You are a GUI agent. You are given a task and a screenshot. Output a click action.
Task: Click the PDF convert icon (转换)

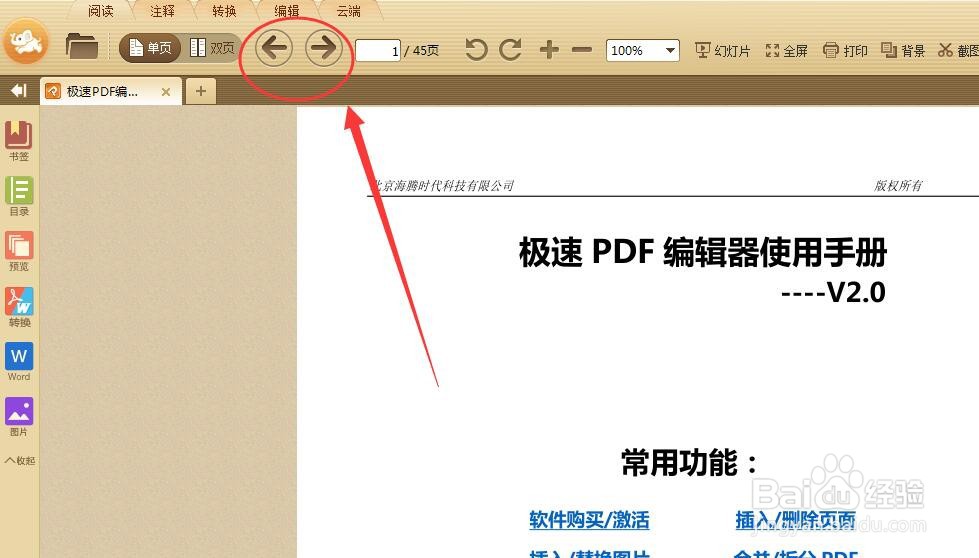pos(19,306)
